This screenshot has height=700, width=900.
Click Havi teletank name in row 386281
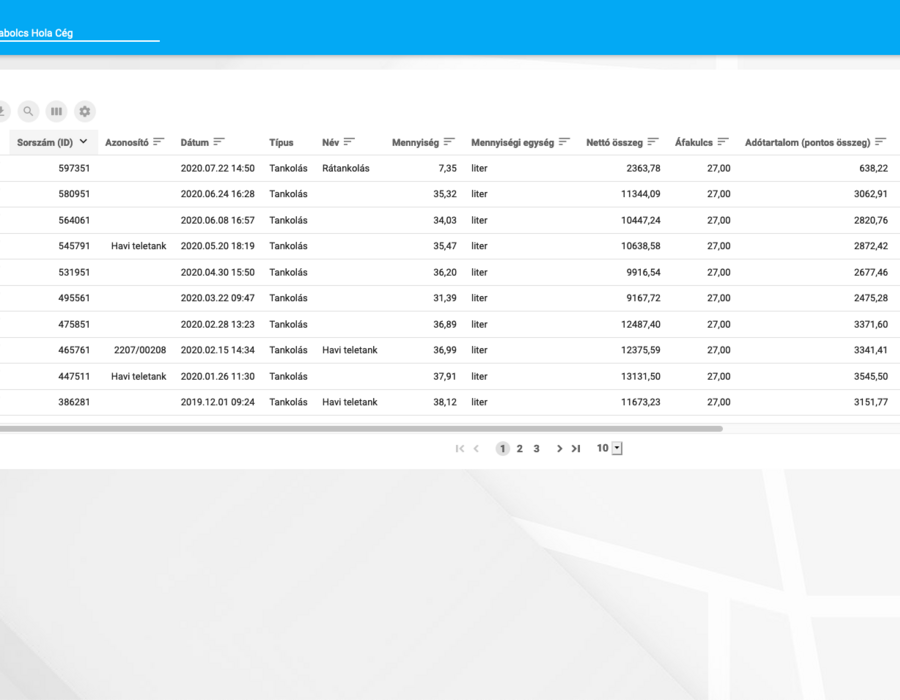(x=350, y=402)
